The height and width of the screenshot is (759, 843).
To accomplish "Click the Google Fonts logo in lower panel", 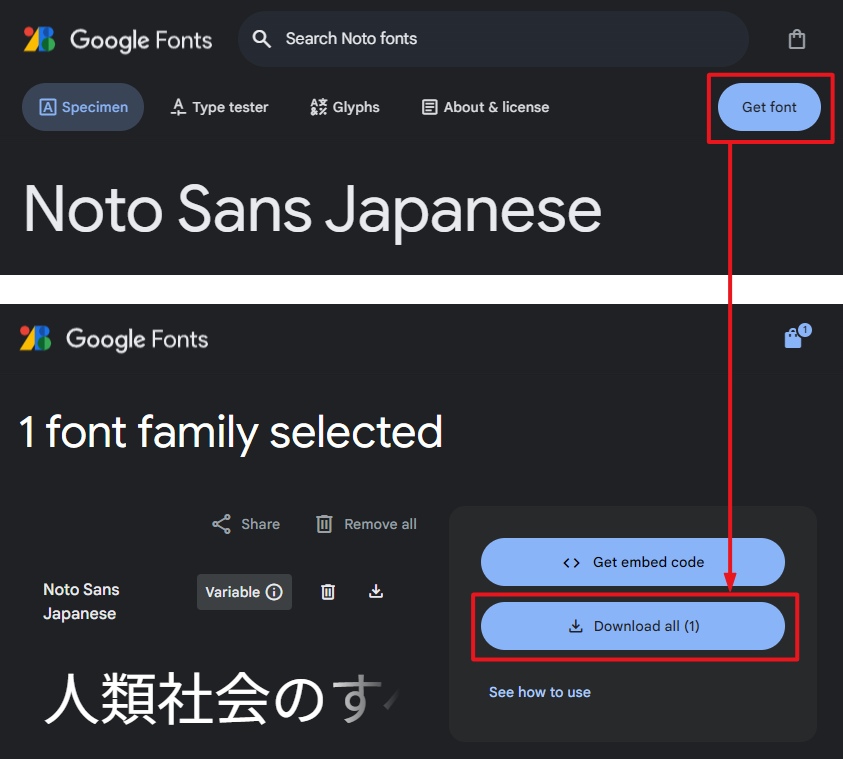I will coord(114,339).
